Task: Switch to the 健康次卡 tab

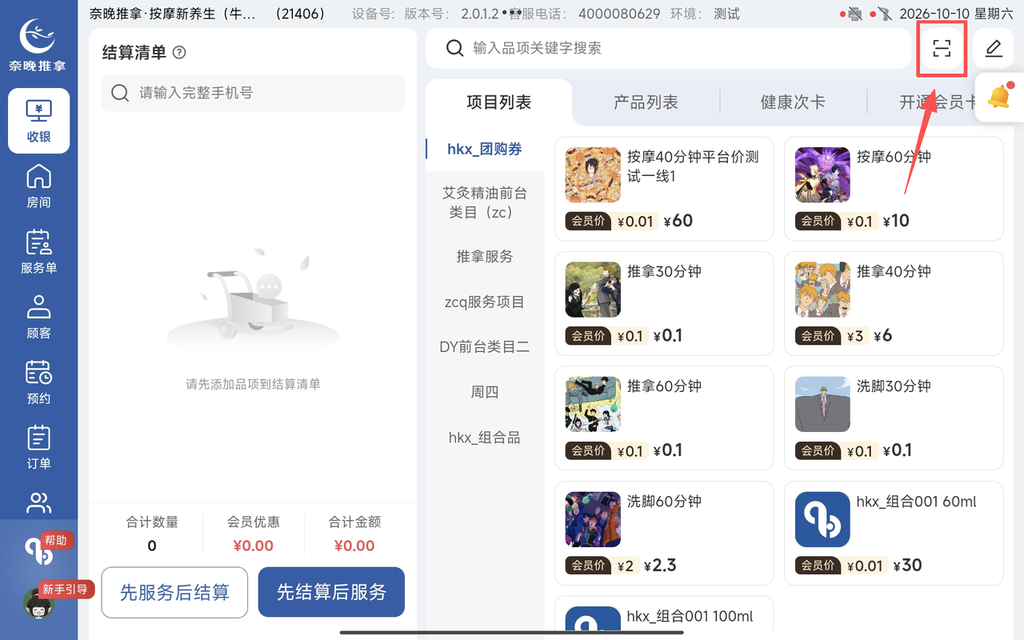Action: 793,103
